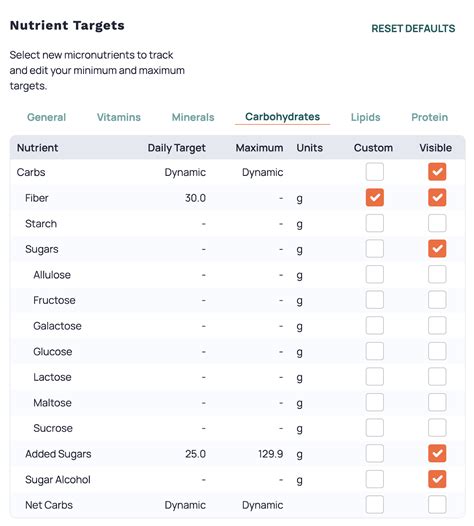Check the Fructose Visible checkbox

[x=437, y=300]
